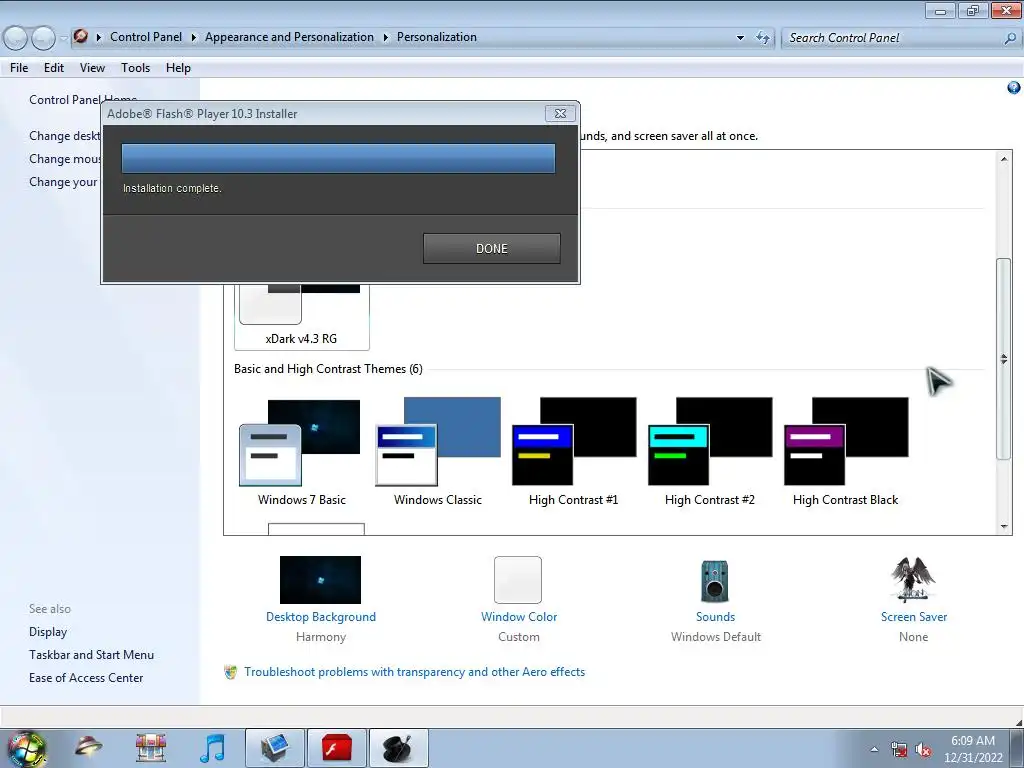Open Desktop Background settings icon

click(320, 580)
